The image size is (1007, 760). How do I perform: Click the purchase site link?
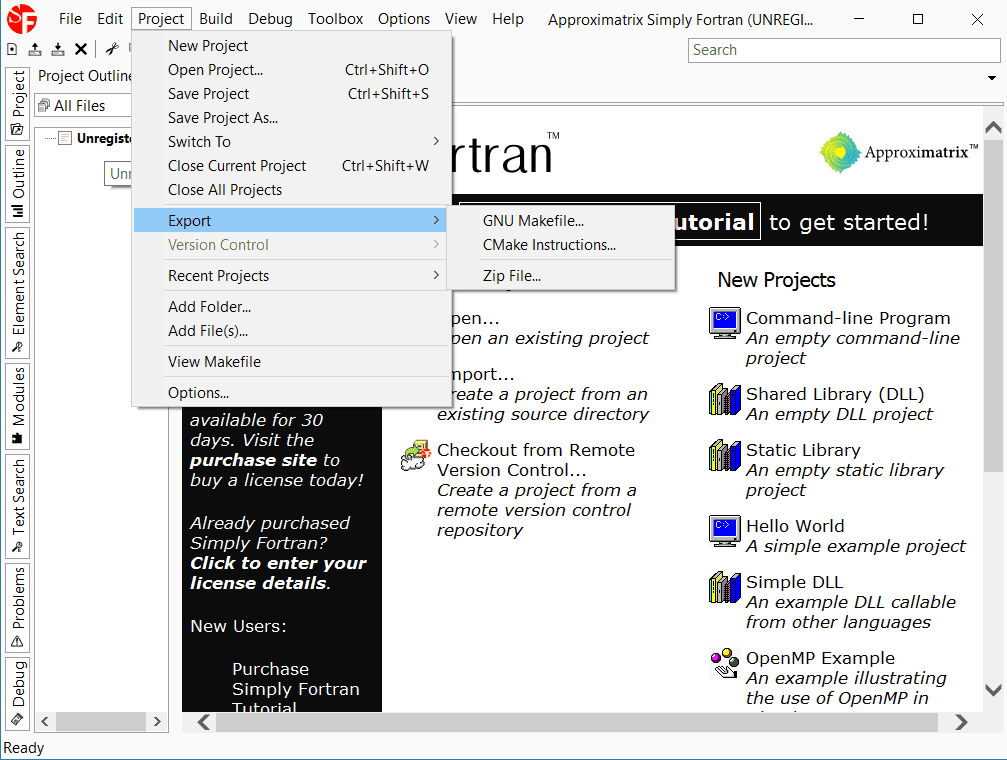coord(254,460)
